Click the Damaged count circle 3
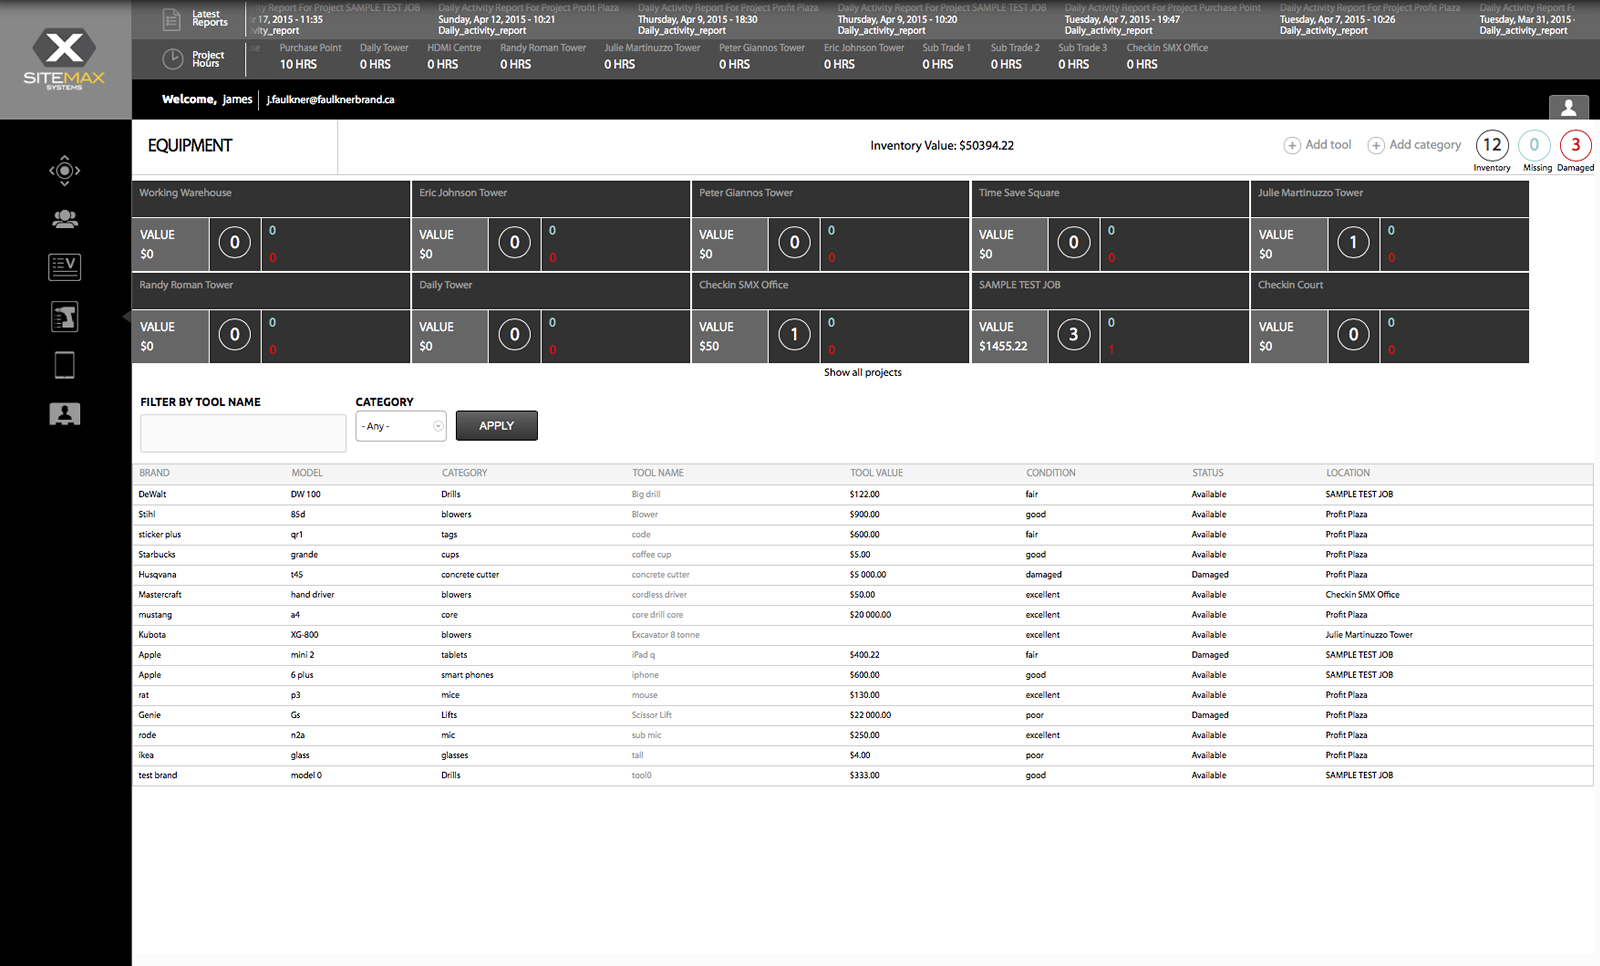 pos(1576,145)
